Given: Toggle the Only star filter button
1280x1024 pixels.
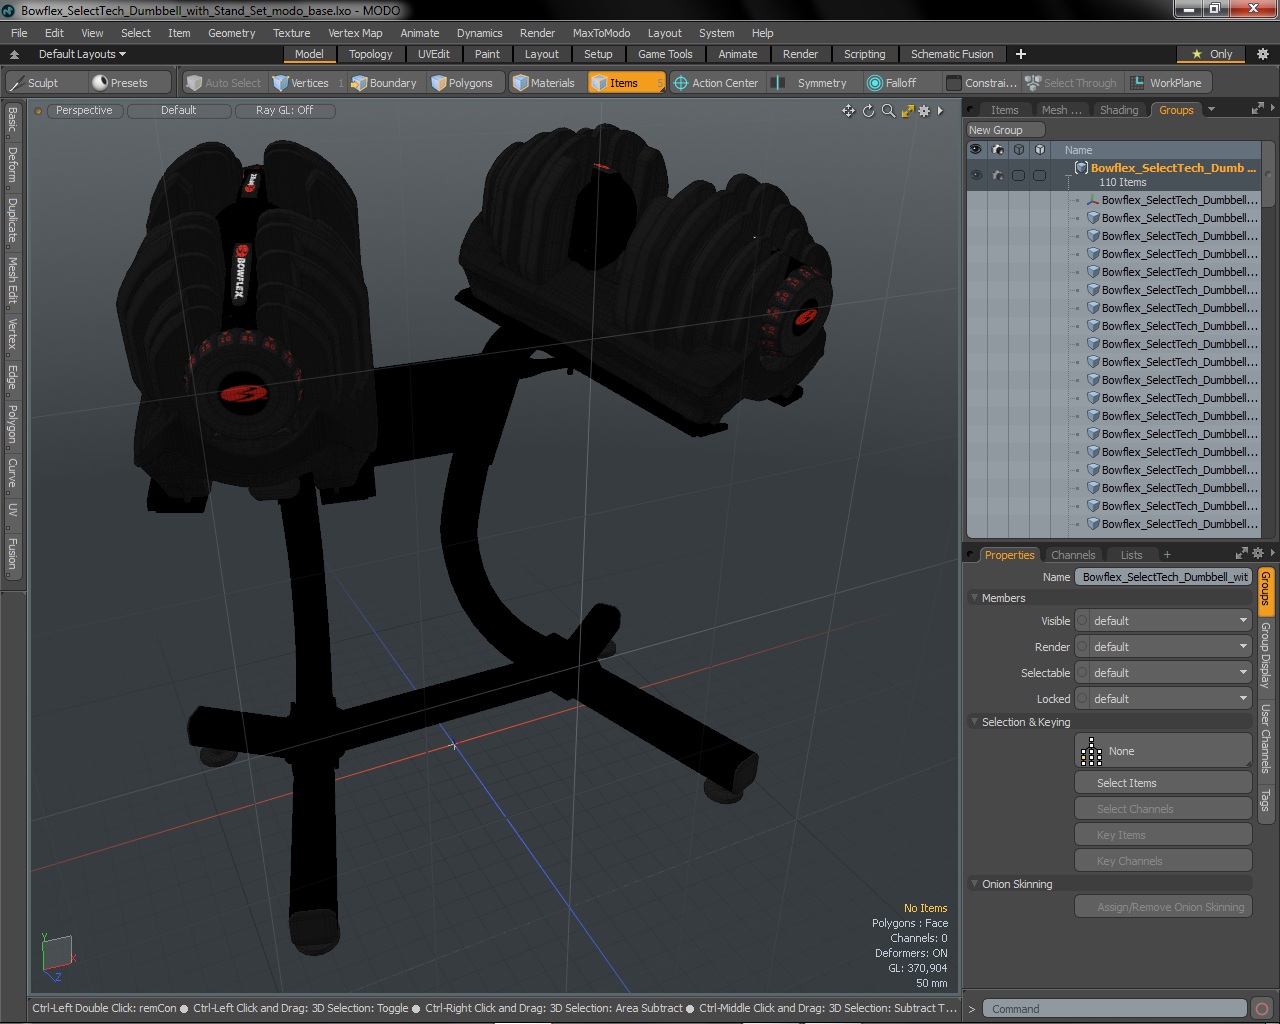Looking at the screenshot, I should tap(1212, 54).
